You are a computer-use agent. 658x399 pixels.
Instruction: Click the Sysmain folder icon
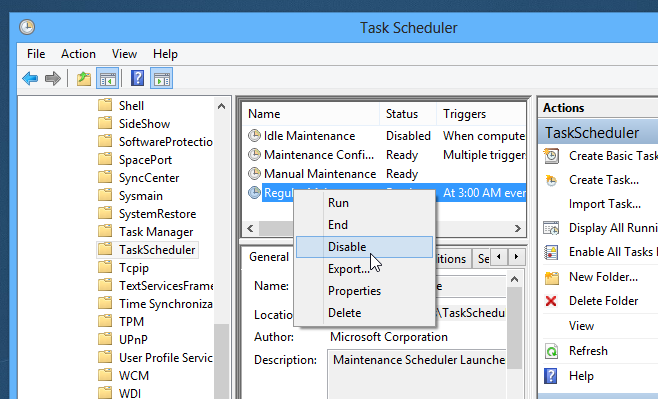[105, 195]
